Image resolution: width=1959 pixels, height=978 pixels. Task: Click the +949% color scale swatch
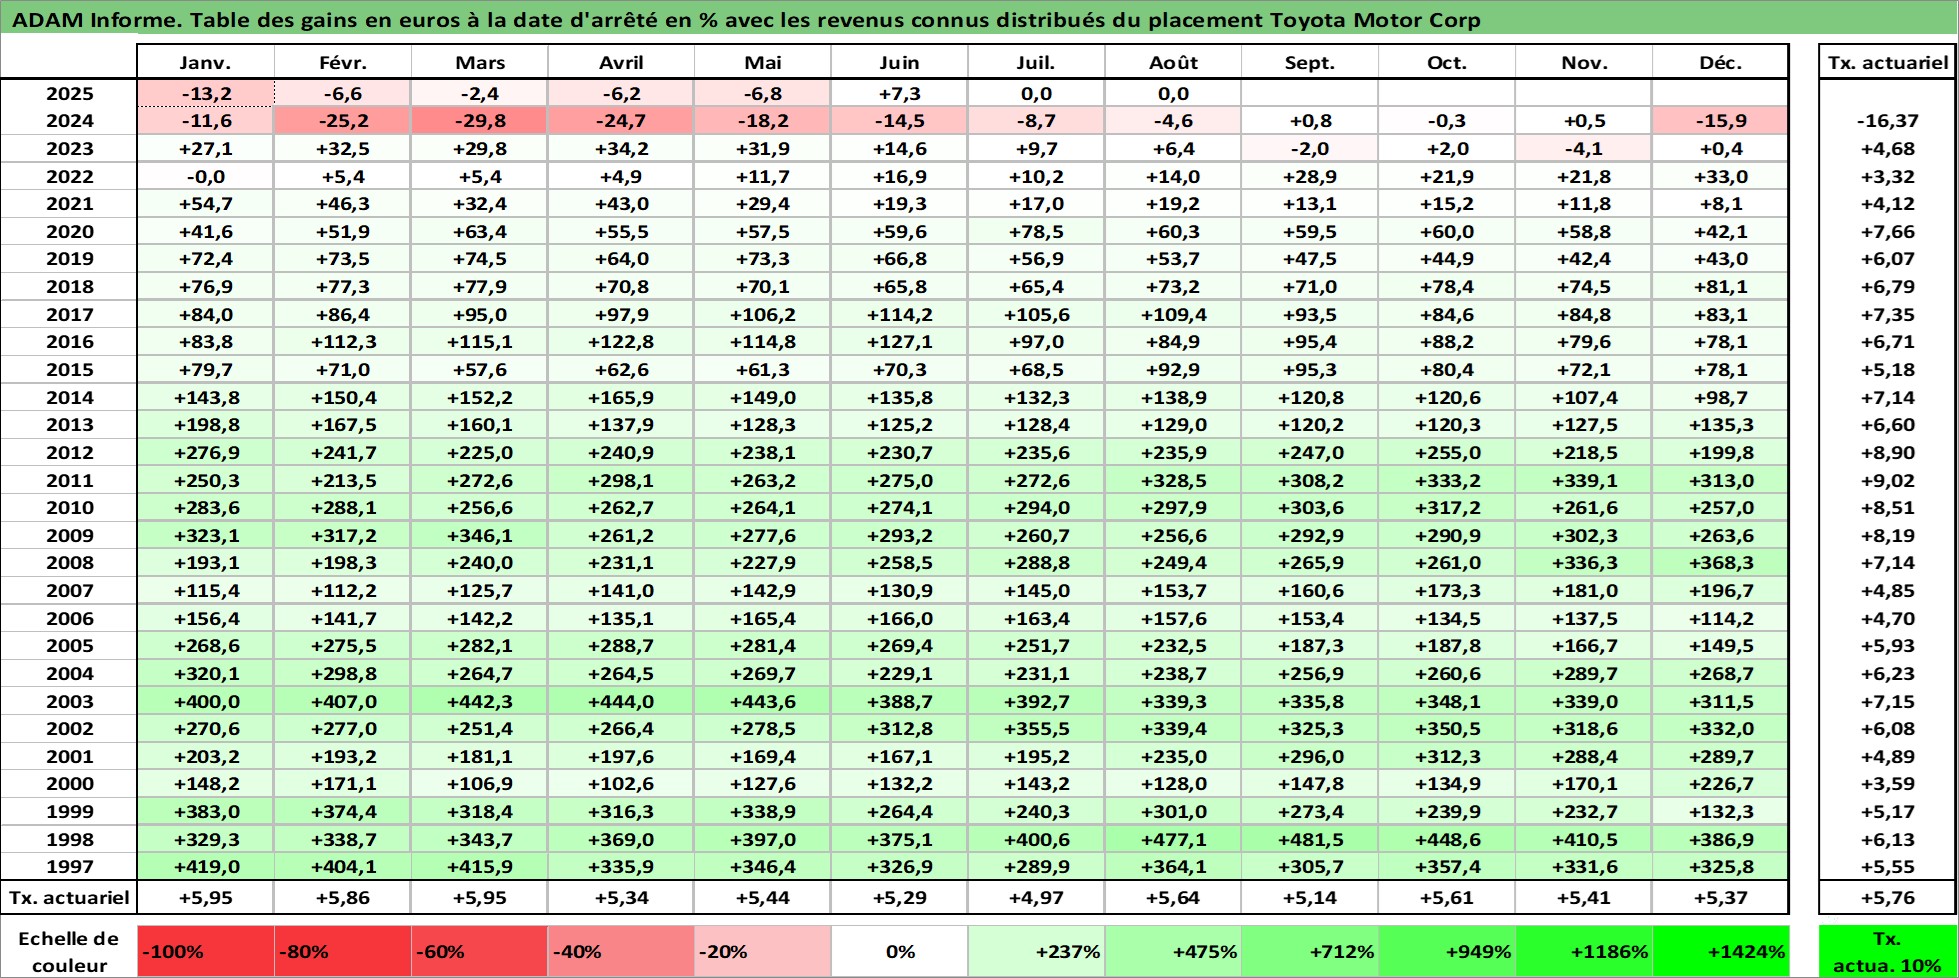tap(1447, 951)
